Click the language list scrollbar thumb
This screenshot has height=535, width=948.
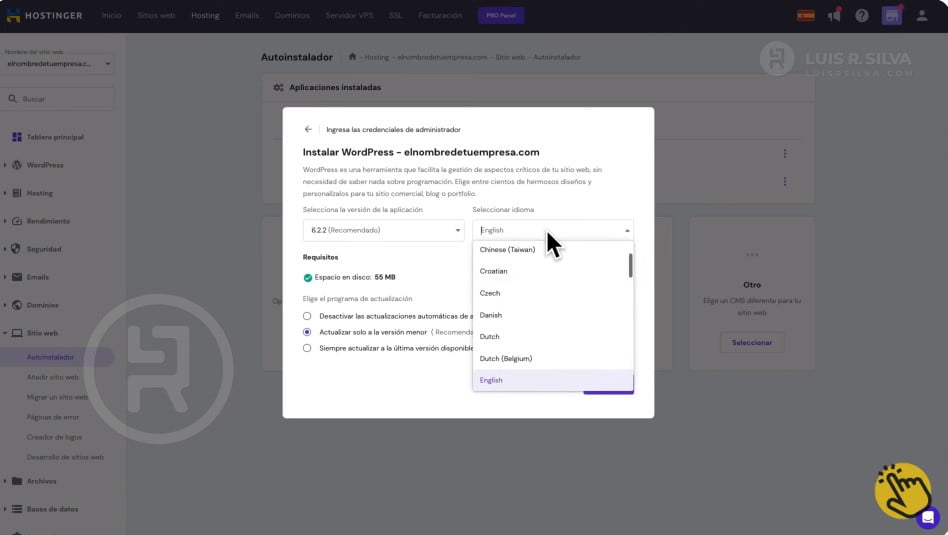pyautogui.click(x=630, y=265)
